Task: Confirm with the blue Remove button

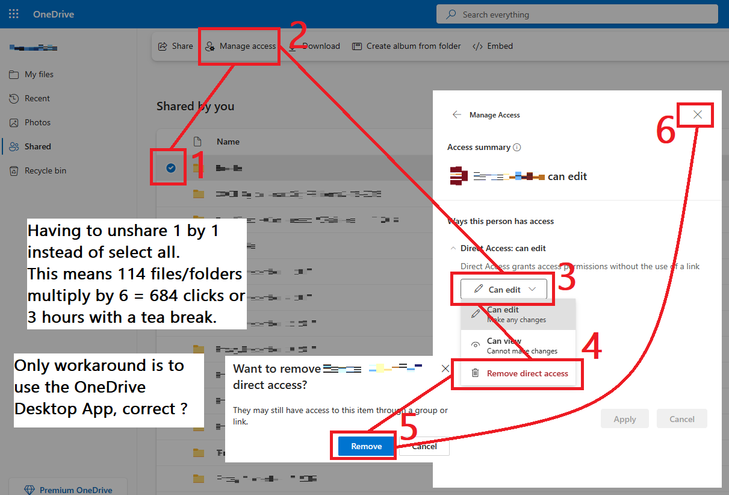Action: 366,446
